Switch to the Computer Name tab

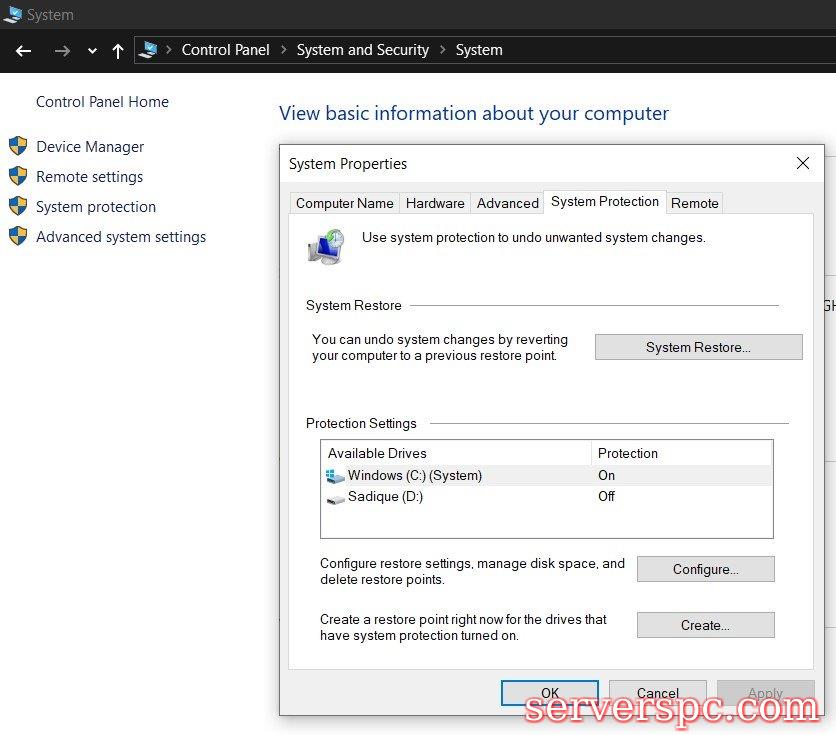tap(344, 203)
